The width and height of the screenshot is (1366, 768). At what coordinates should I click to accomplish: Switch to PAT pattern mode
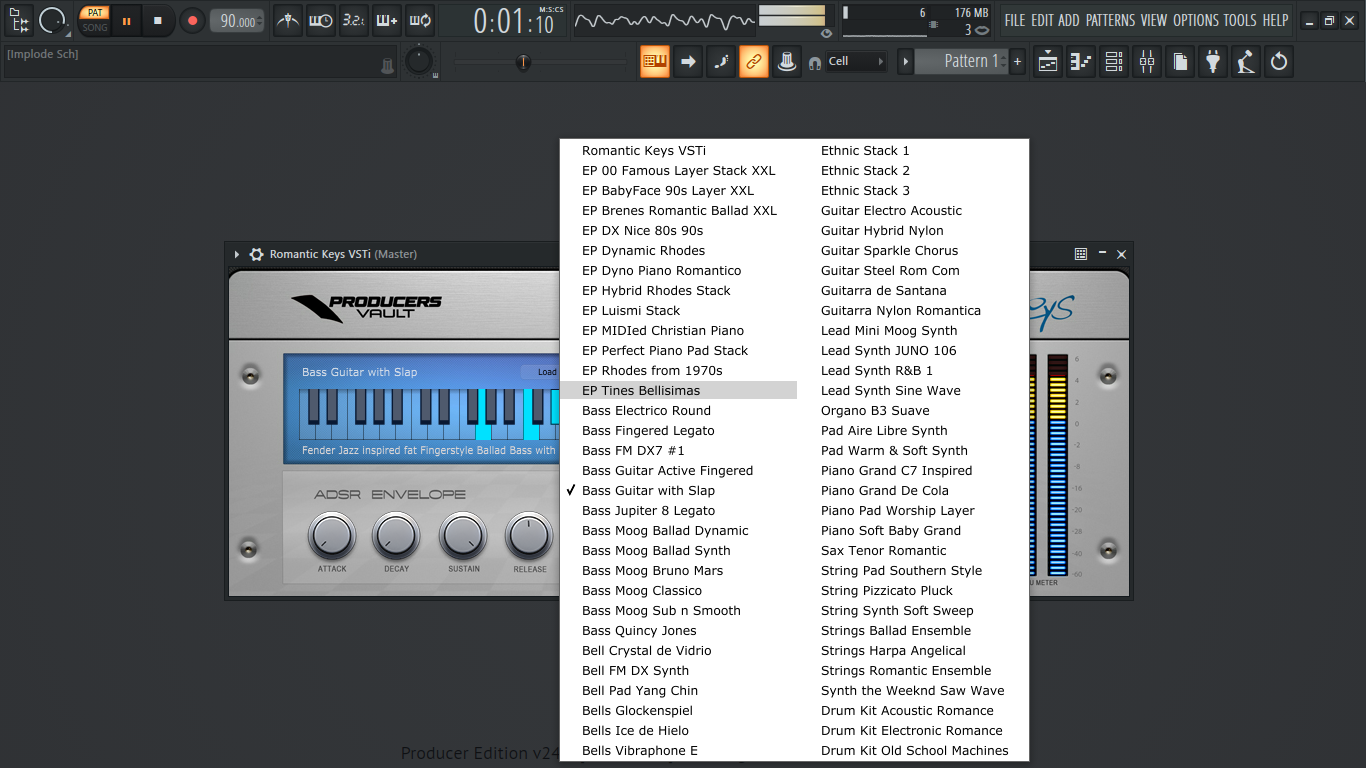pyautogui.click(x=95, y=13)
